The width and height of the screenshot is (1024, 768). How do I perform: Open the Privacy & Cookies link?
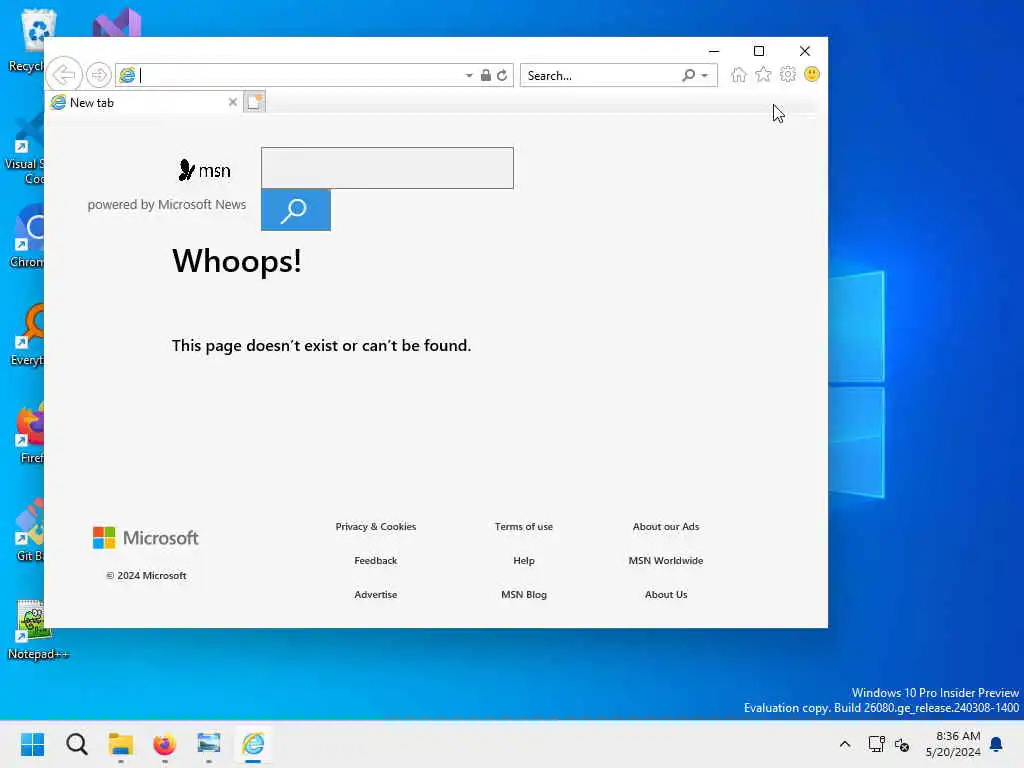[x=376, y=526]
